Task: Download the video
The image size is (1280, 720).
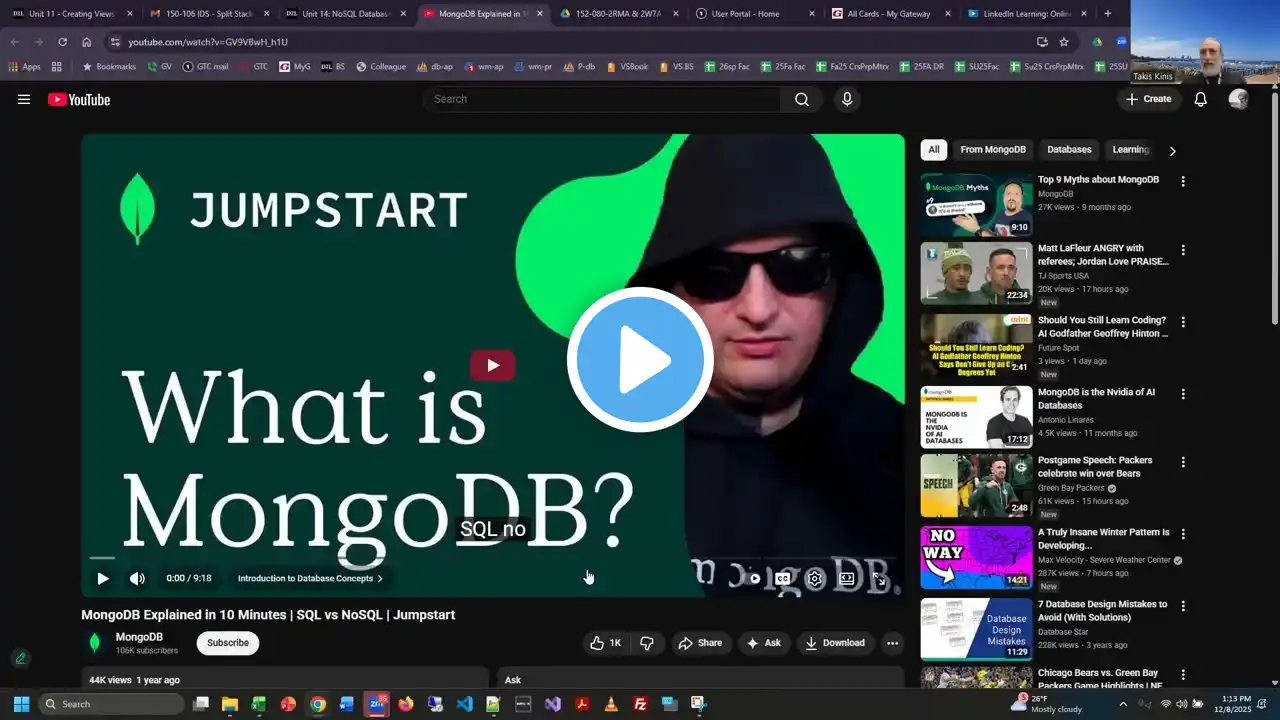Action: pyautogui.click(x=835, y=643)
